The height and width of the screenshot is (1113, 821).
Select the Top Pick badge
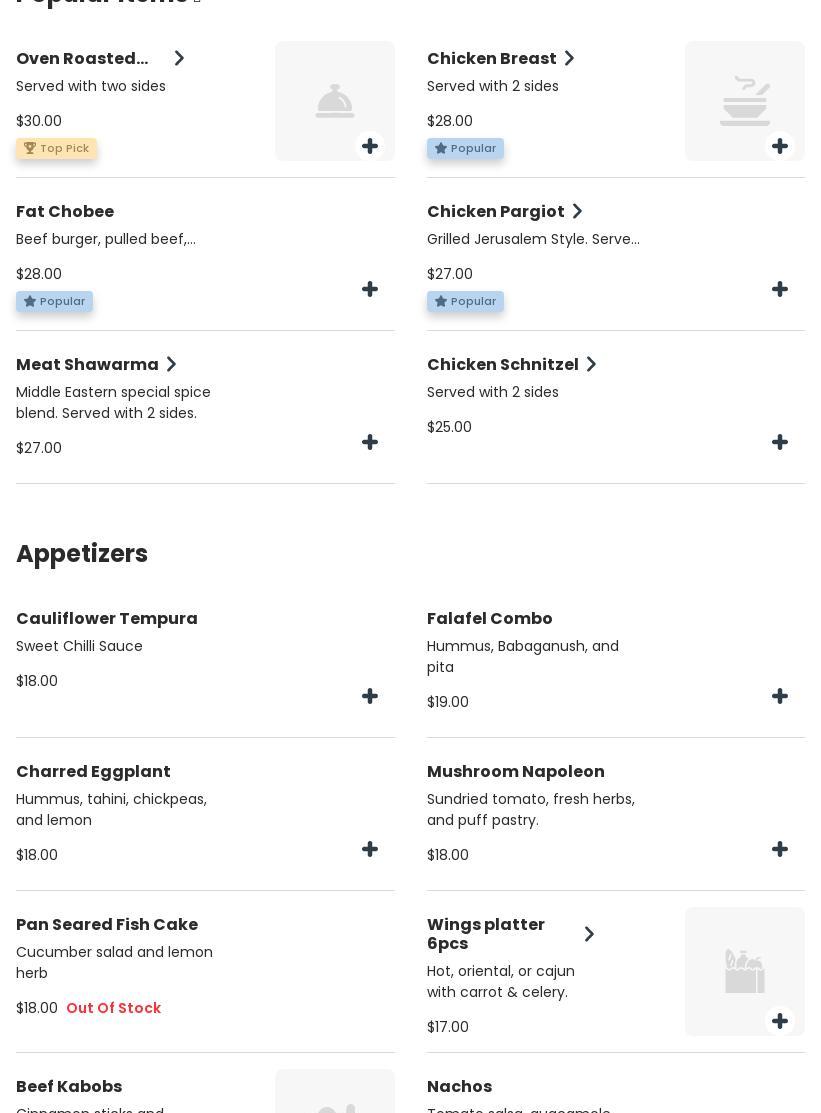57,149
